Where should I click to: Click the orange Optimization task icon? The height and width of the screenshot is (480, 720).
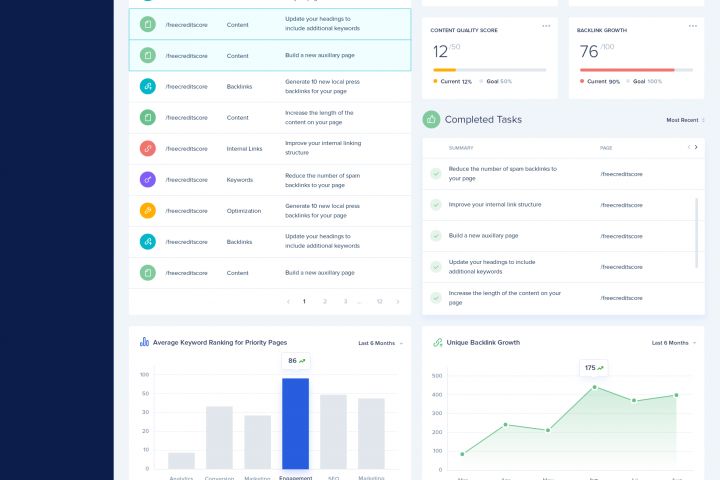tap(147, 210)
